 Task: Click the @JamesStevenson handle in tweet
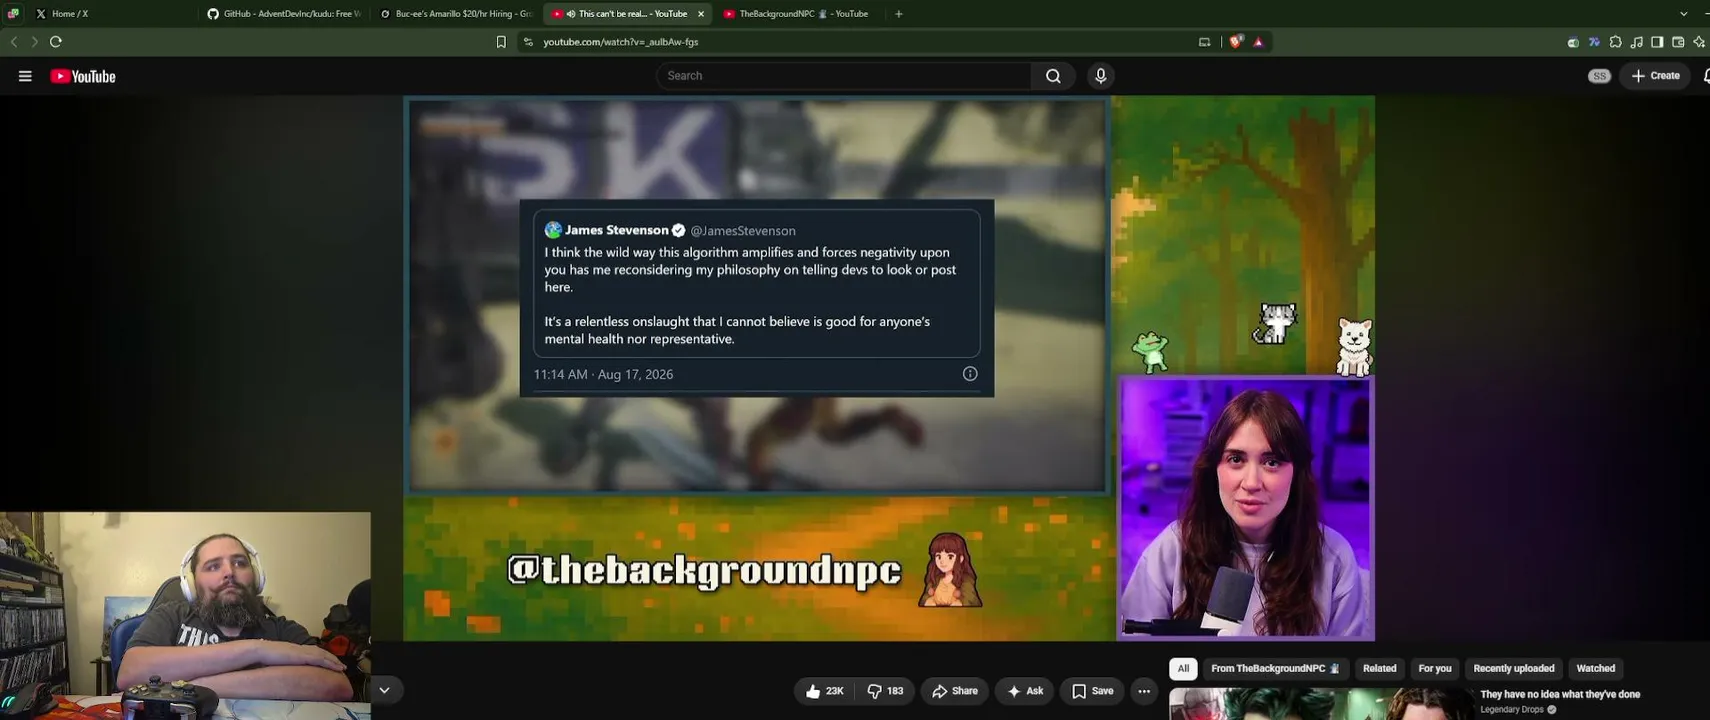pos(743,231)
